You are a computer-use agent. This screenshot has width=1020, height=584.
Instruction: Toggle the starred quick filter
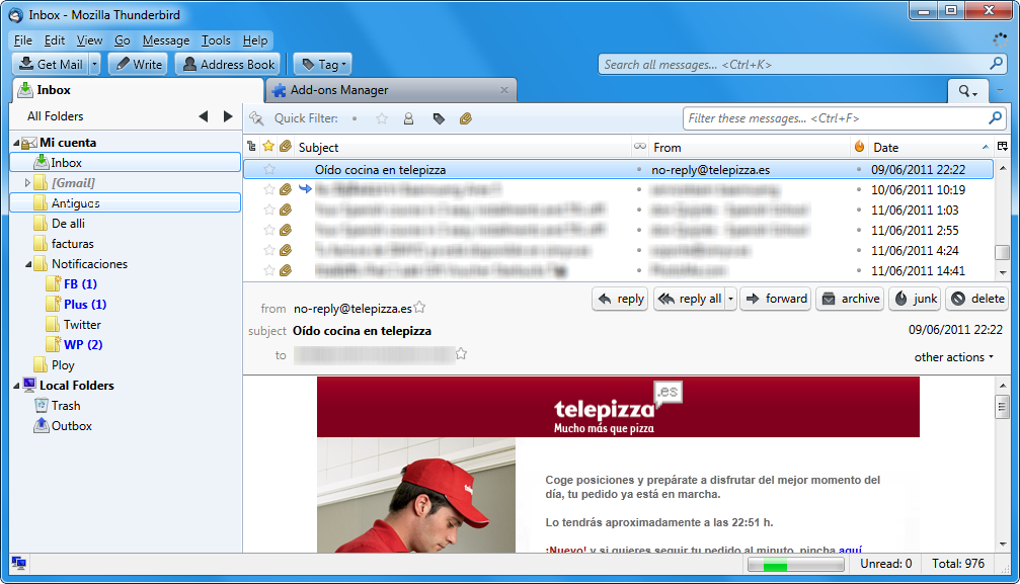tap(382, 118)
